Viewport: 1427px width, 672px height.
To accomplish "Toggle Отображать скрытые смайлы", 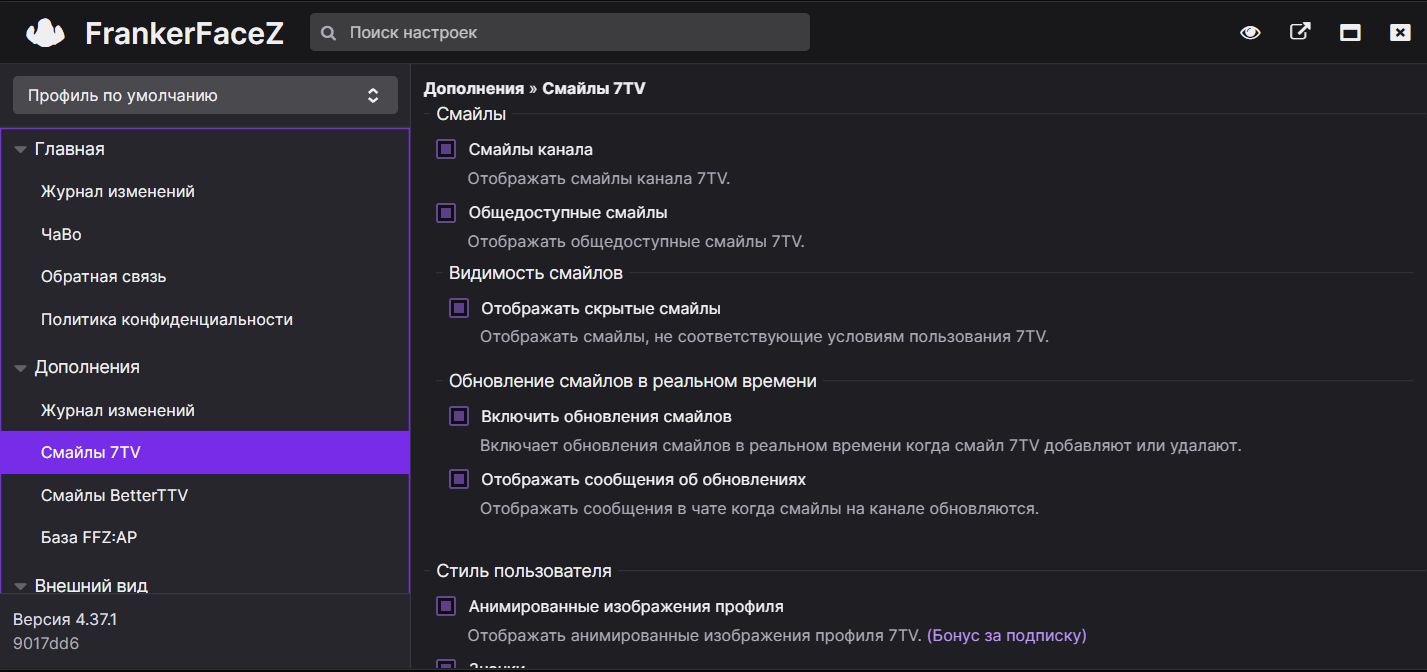I will [458, 307].
